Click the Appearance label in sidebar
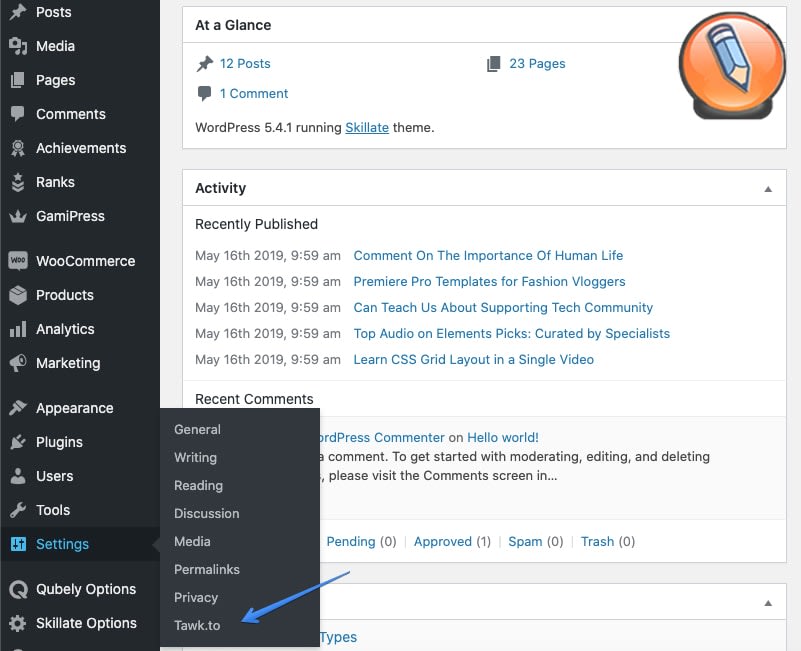801x651 pixels. tap(75, 408)
